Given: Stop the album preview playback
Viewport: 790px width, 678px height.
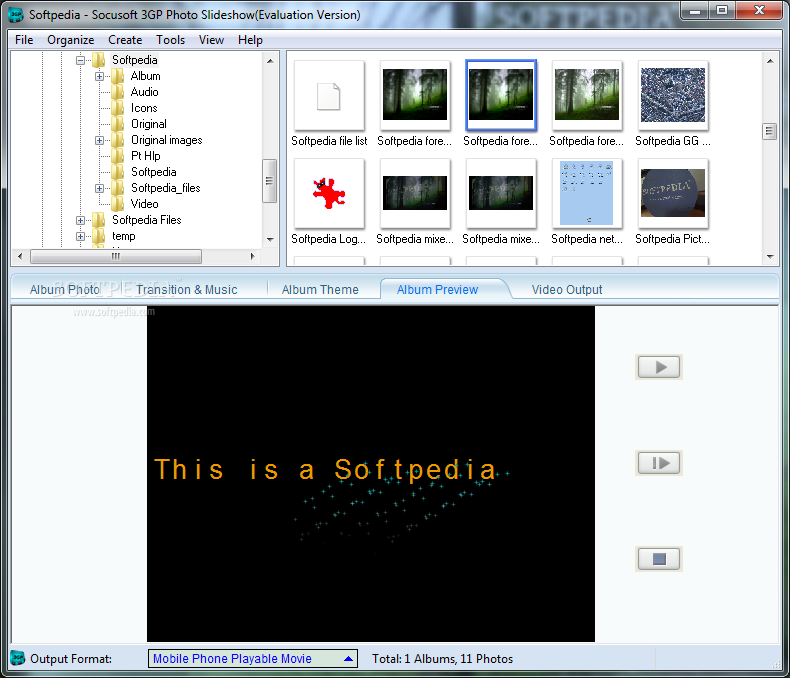Looking at the screenshot, I should [x=659, y=559].
